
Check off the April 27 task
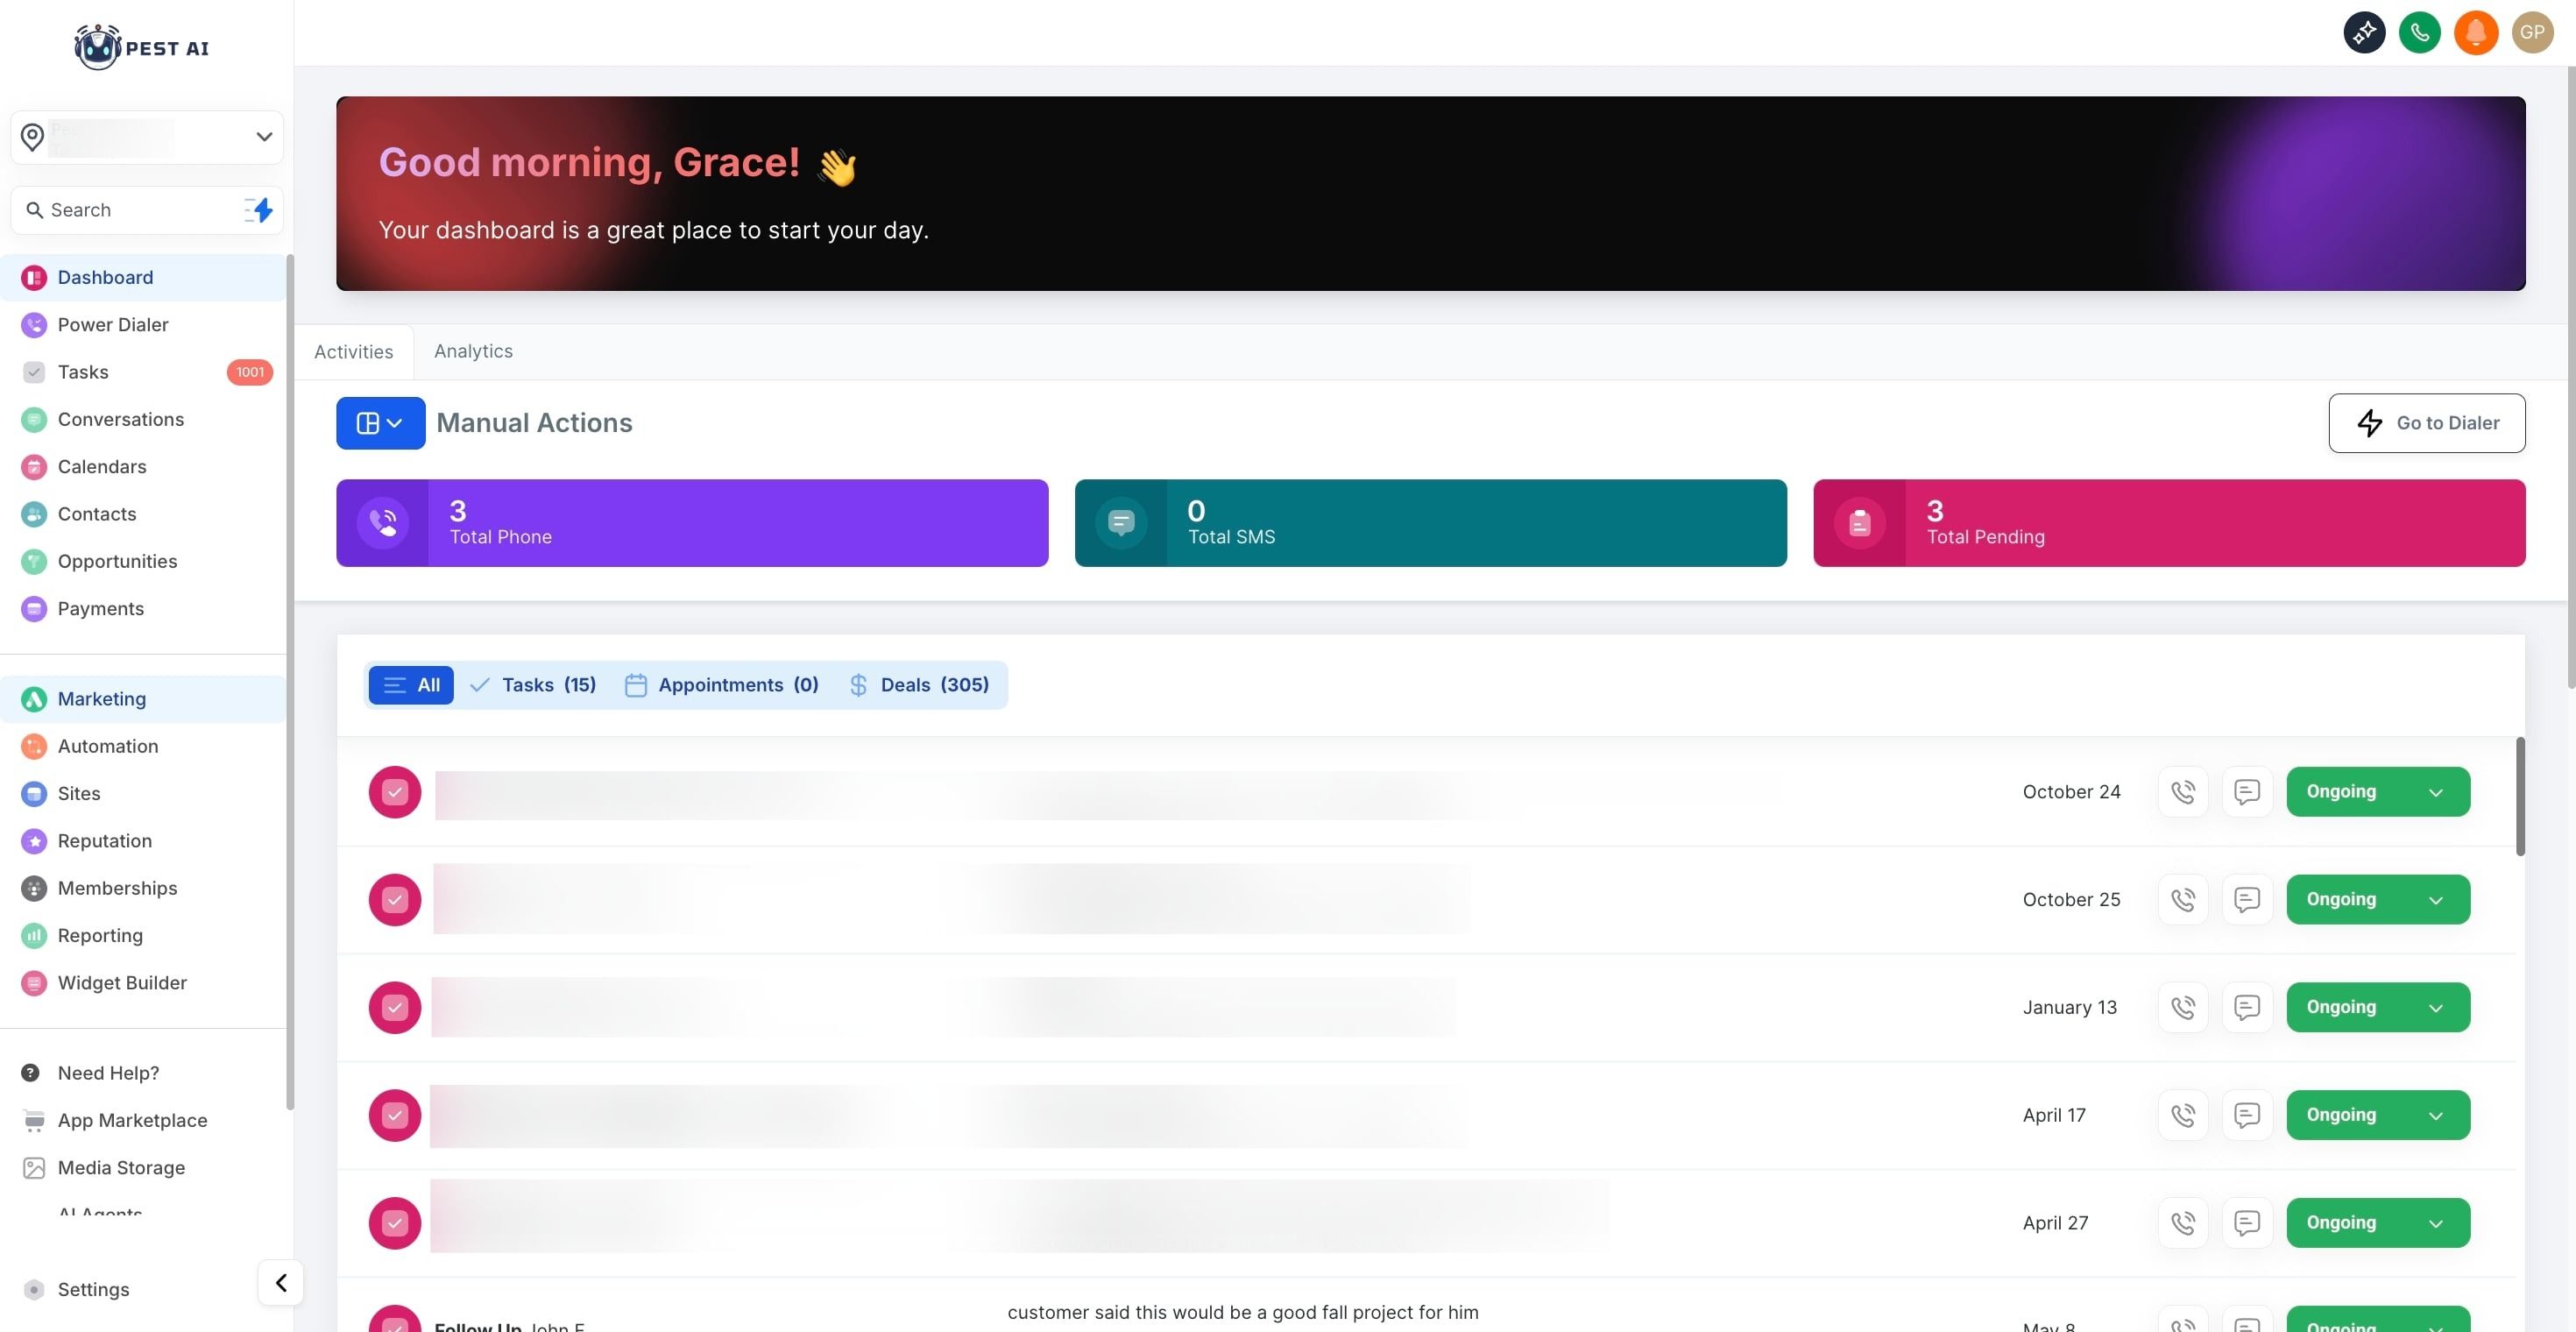click(395, 1223)
